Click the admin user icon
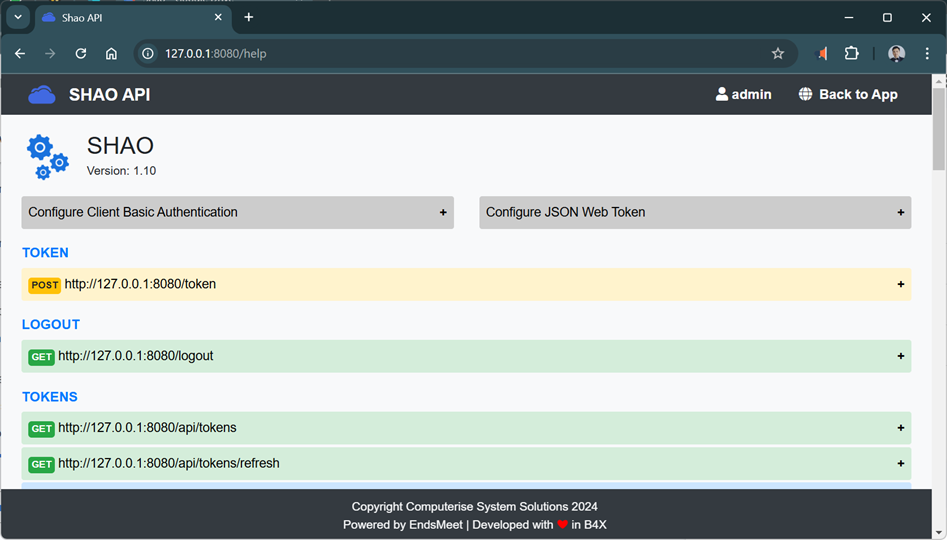Image resolution: width=947 pixels, height=540 pixels. (x=722, y=94)
